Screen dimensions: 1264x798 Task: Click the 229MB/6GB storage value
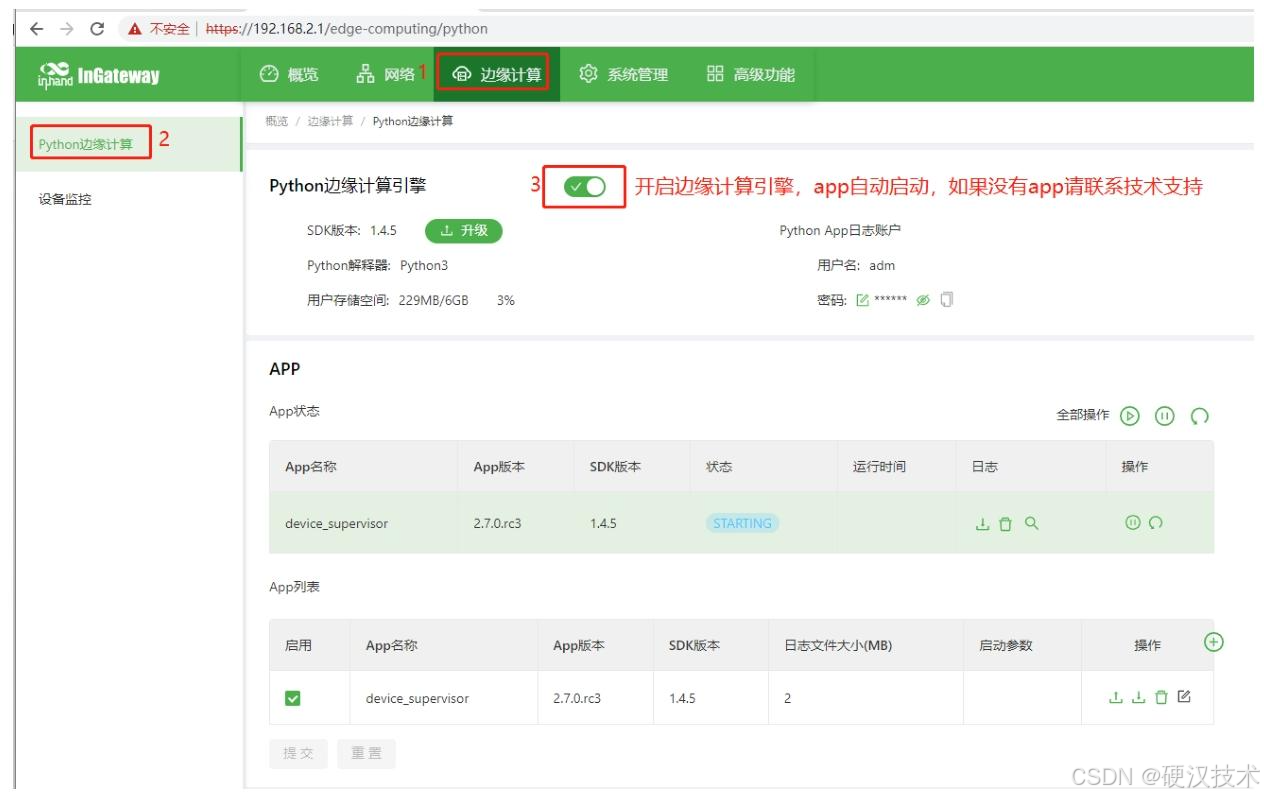coord(434,300)
